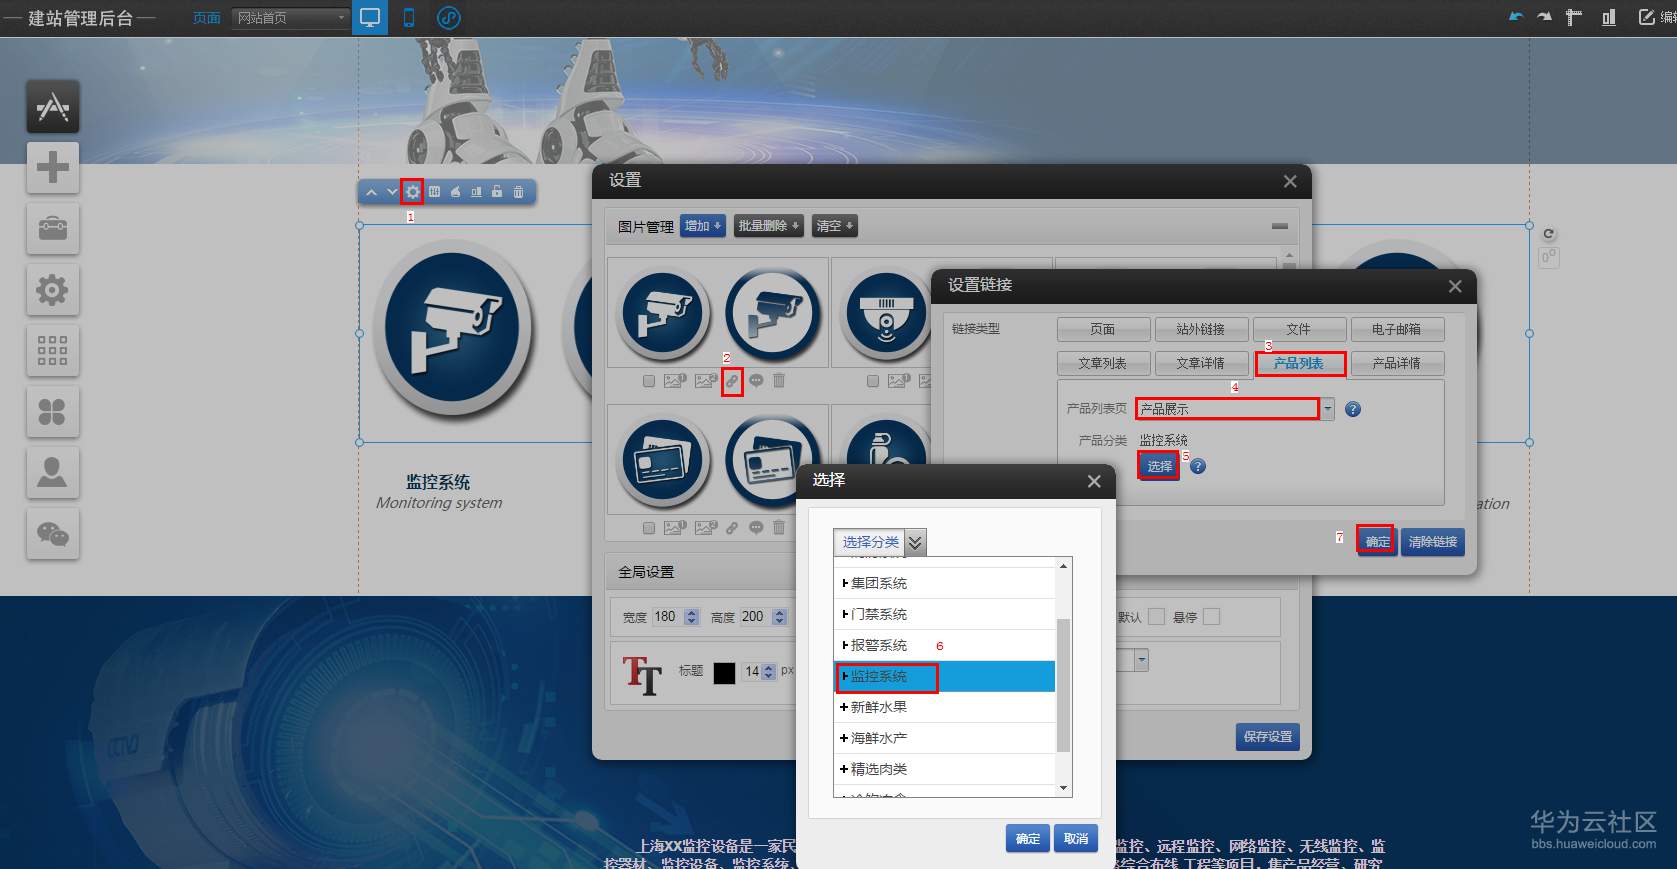Open module settings gear on floating toolbar

pyautogui.click(x=412, y=192)
